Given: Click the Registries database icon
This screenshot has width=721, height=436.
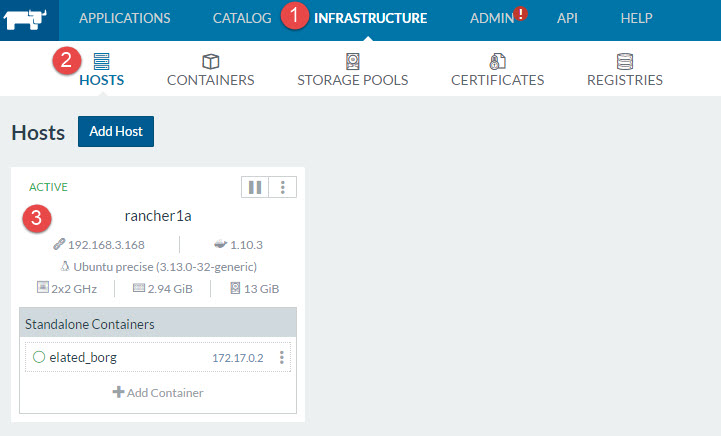Looking at the screenshot, I should [624, 61].
